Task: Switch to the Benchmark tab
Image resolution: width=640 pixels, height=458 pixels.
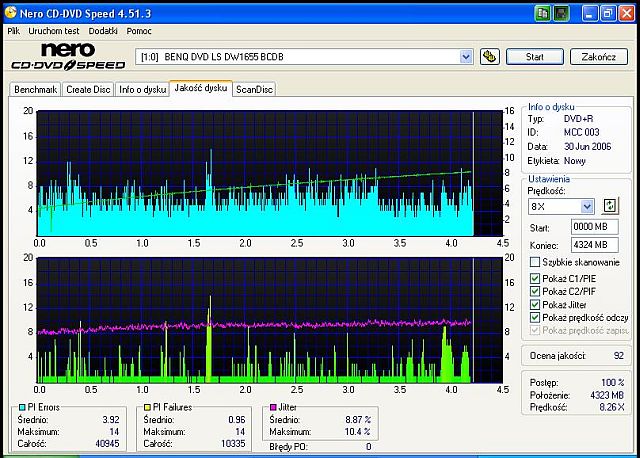Action: pyautogui.click(x=35, y=89)
